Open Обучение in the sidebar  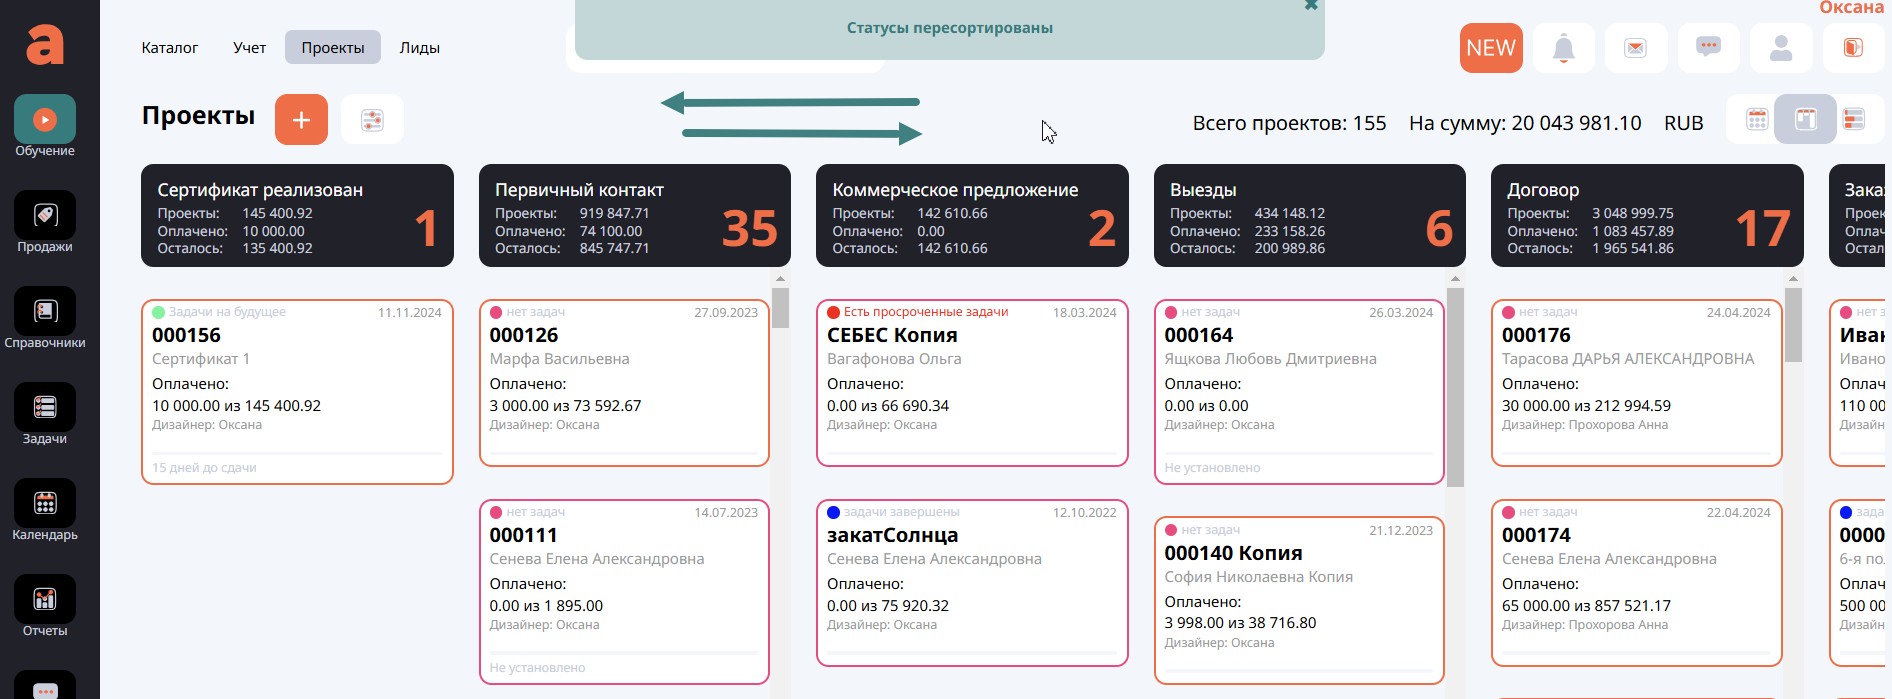45,127
